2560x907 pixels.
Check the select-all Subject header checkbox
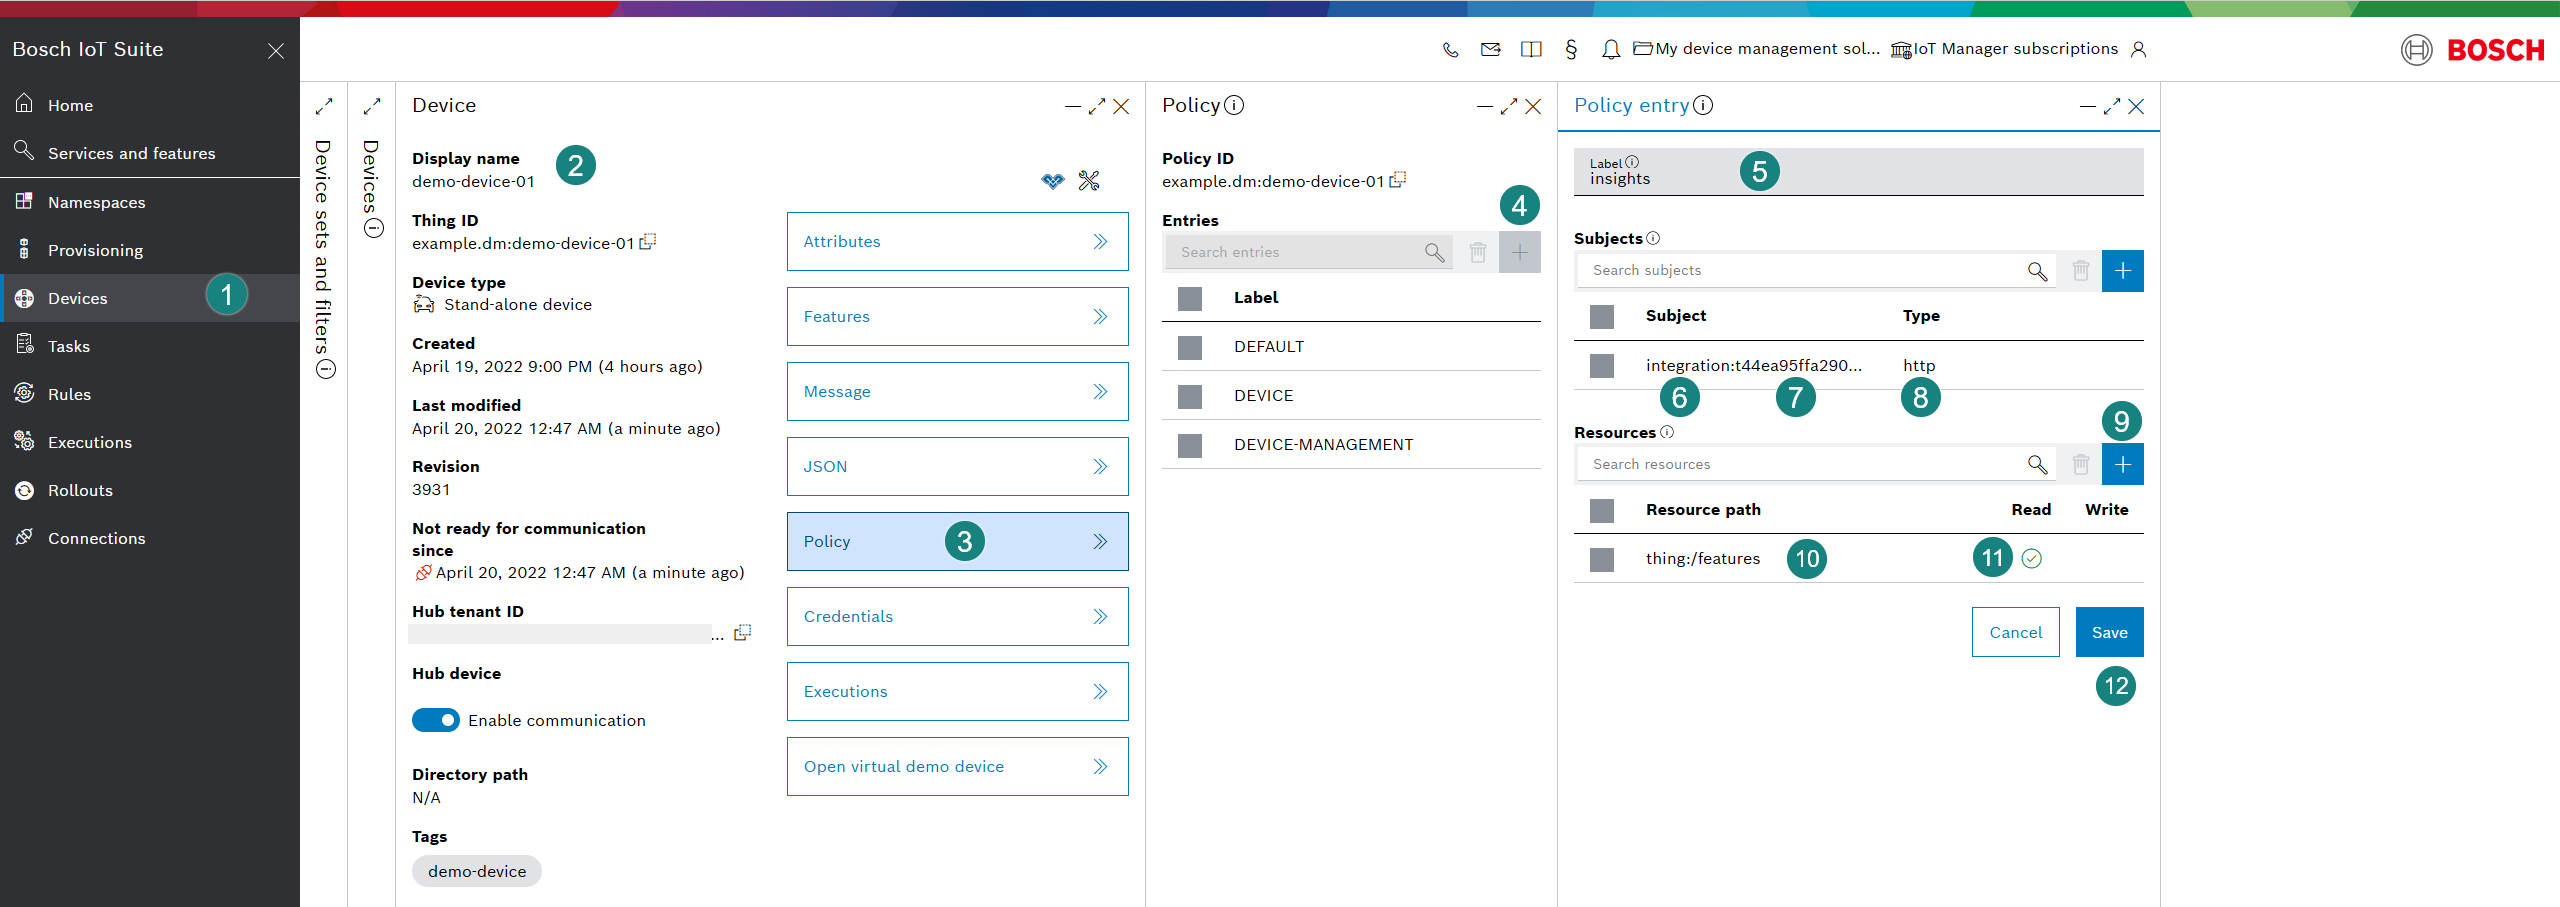coord(1602,316)
